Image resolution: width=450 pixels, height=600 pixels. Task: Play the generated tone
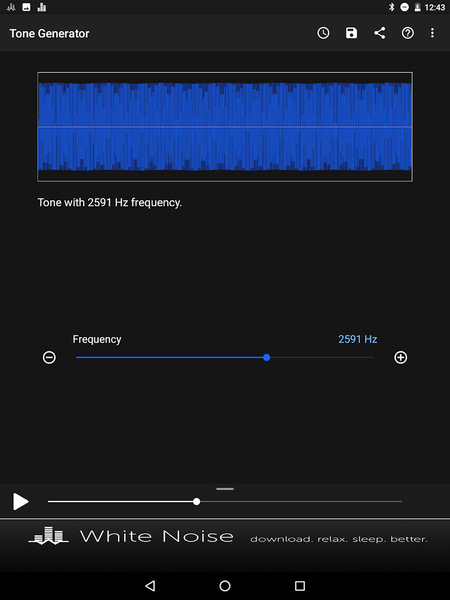pos(21,501)
